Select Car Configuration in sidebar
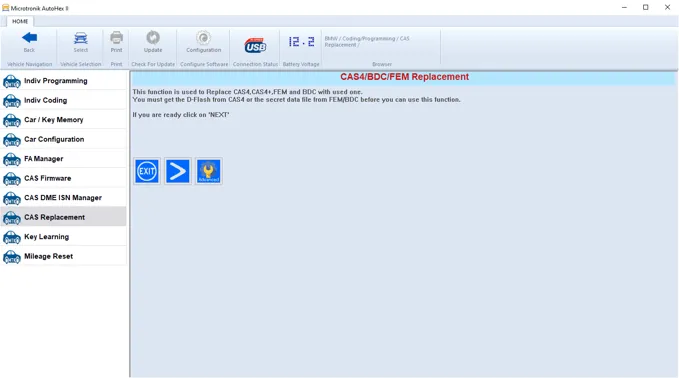 click(x=64, y=139)
